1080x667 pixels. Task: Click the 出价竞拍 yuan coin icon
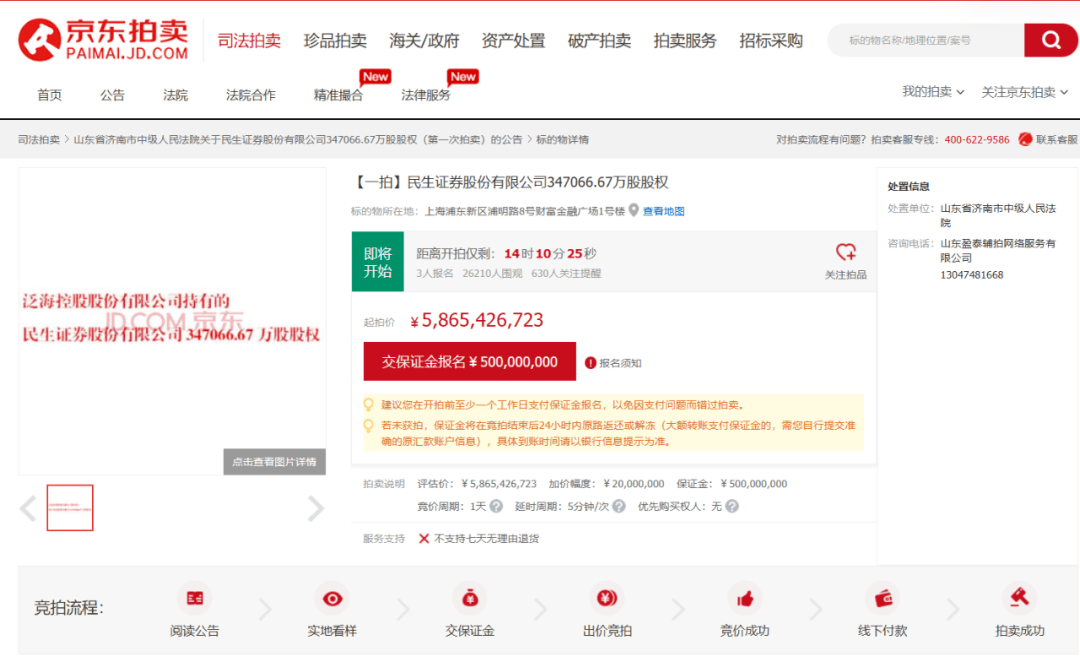607,598
